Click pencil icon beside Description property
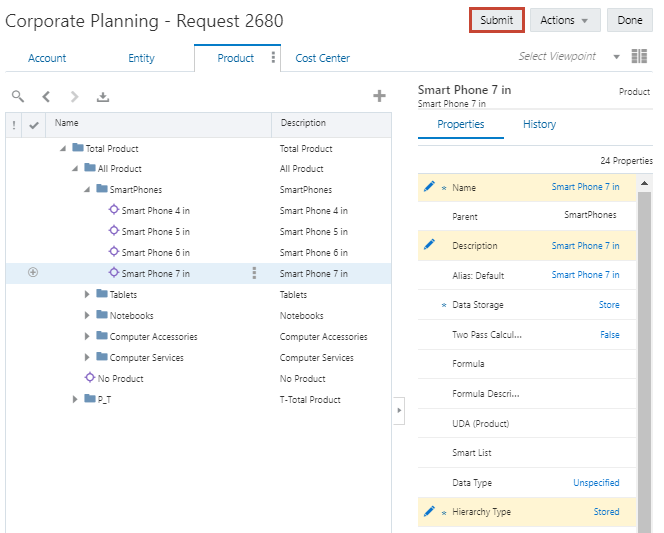 point(429,244)
